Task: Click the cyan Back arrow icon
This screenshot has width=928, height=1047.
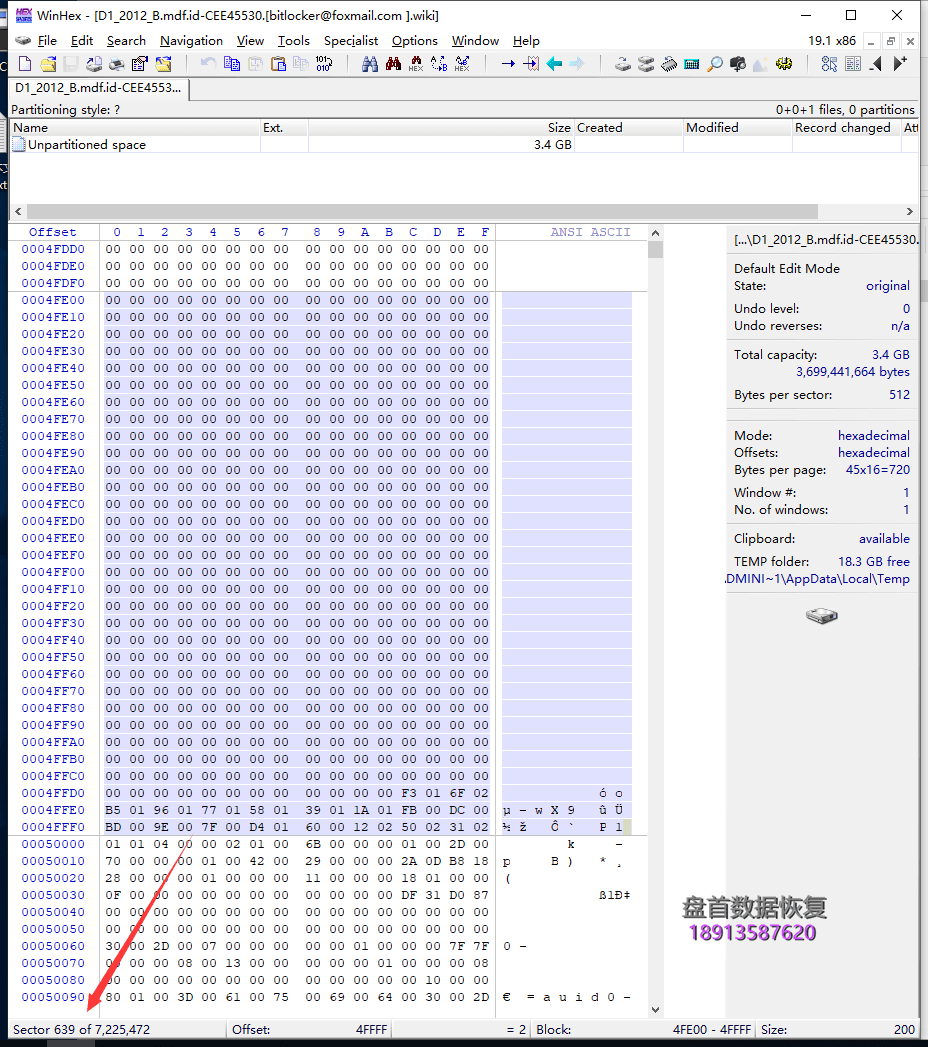Action: (554, 64)
